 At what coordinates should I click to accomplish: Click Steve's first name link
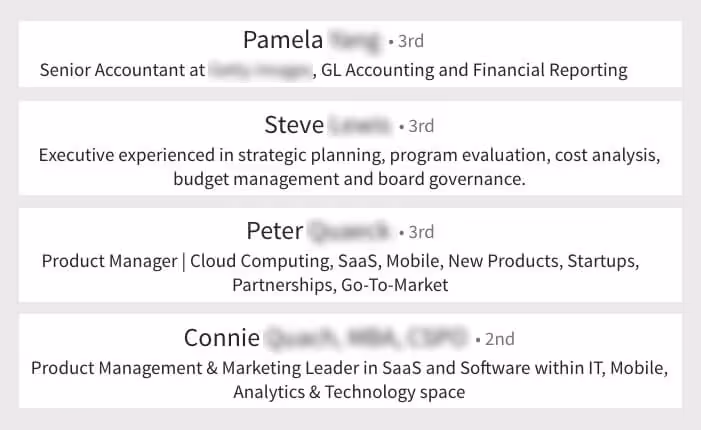click(x=294, y=126)
